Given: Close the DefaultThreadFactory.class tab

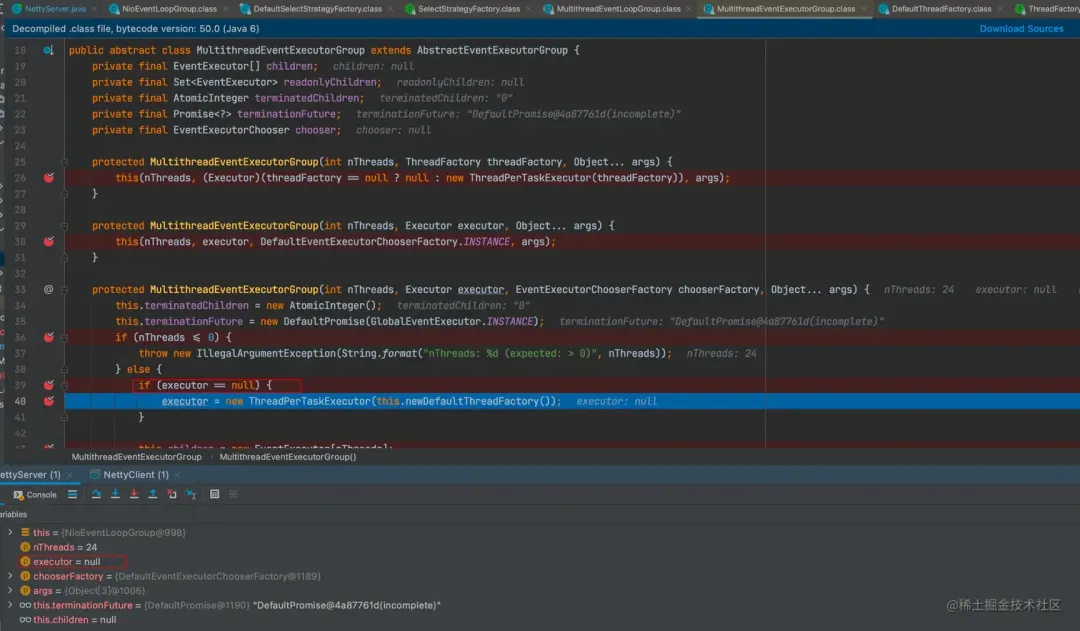Looking at the screenshot, I should [x=999, y=9].
